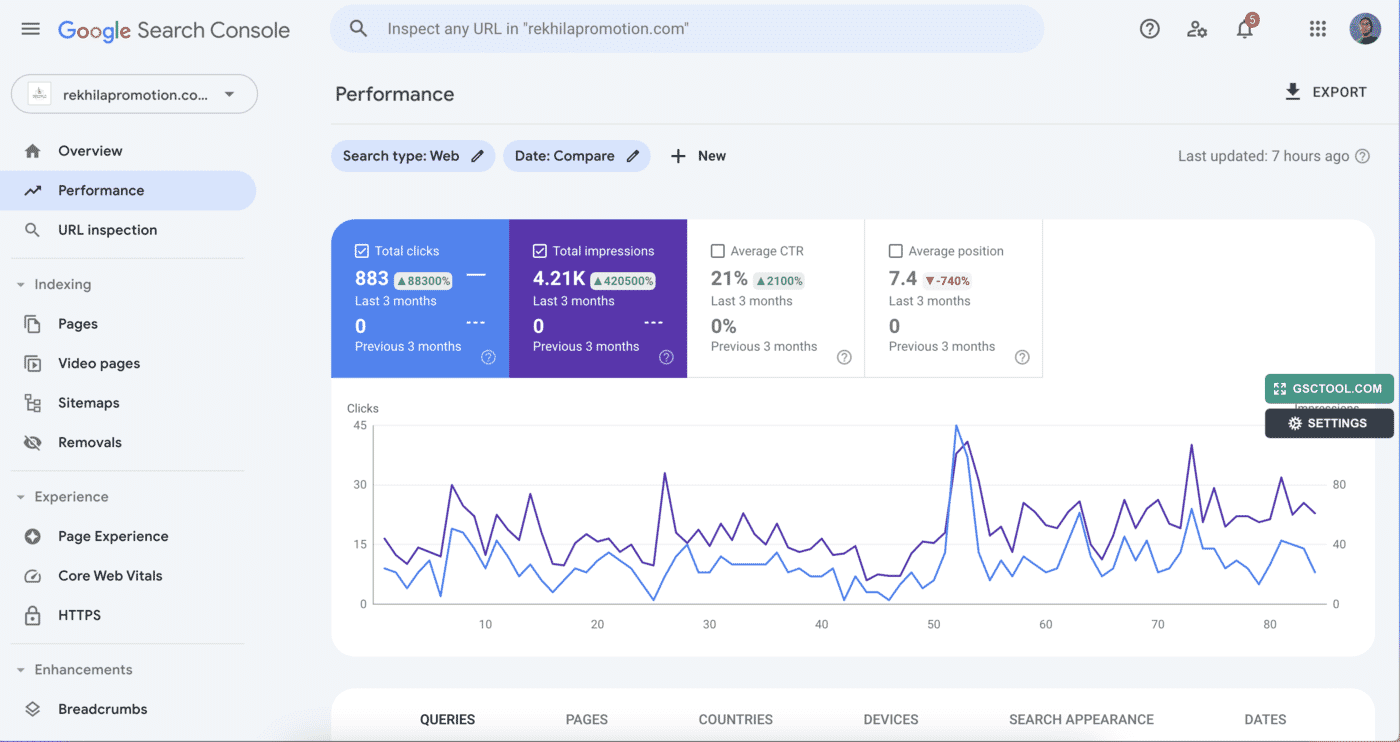Click the 7.4 average position value
The height and width of the screenshot is (742, 1400).
[x=903, y=279]
